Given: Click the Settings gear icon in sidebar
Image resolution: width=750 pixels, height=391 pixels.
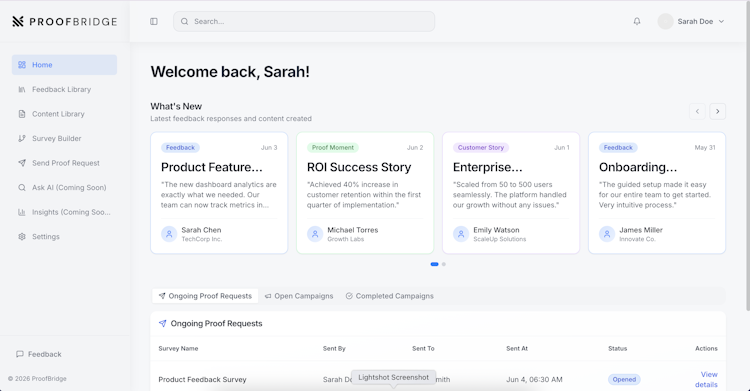Looking at the screenshot, I should click(x=22, y=236).
